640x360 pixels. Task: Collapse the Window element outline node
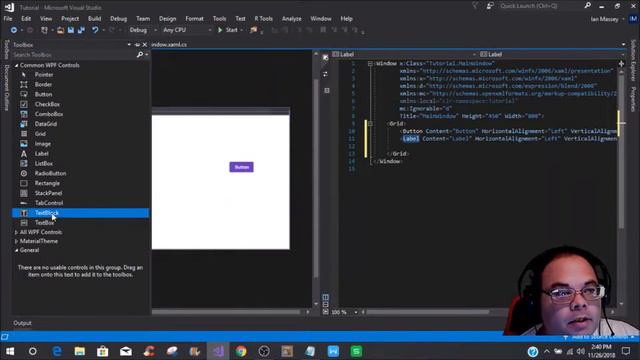(370, 64)
